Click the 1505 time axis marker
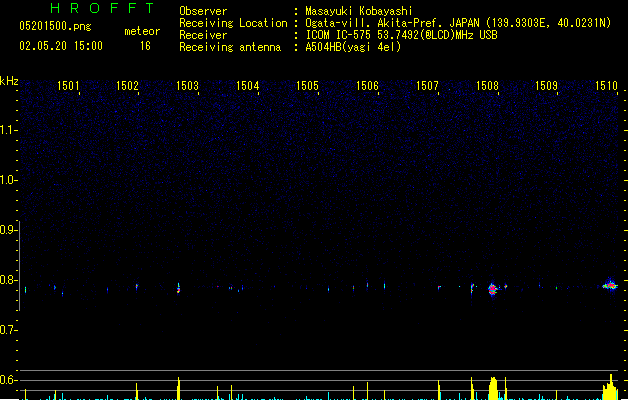Viewport: 629px width, 400px height. point(307,86)
